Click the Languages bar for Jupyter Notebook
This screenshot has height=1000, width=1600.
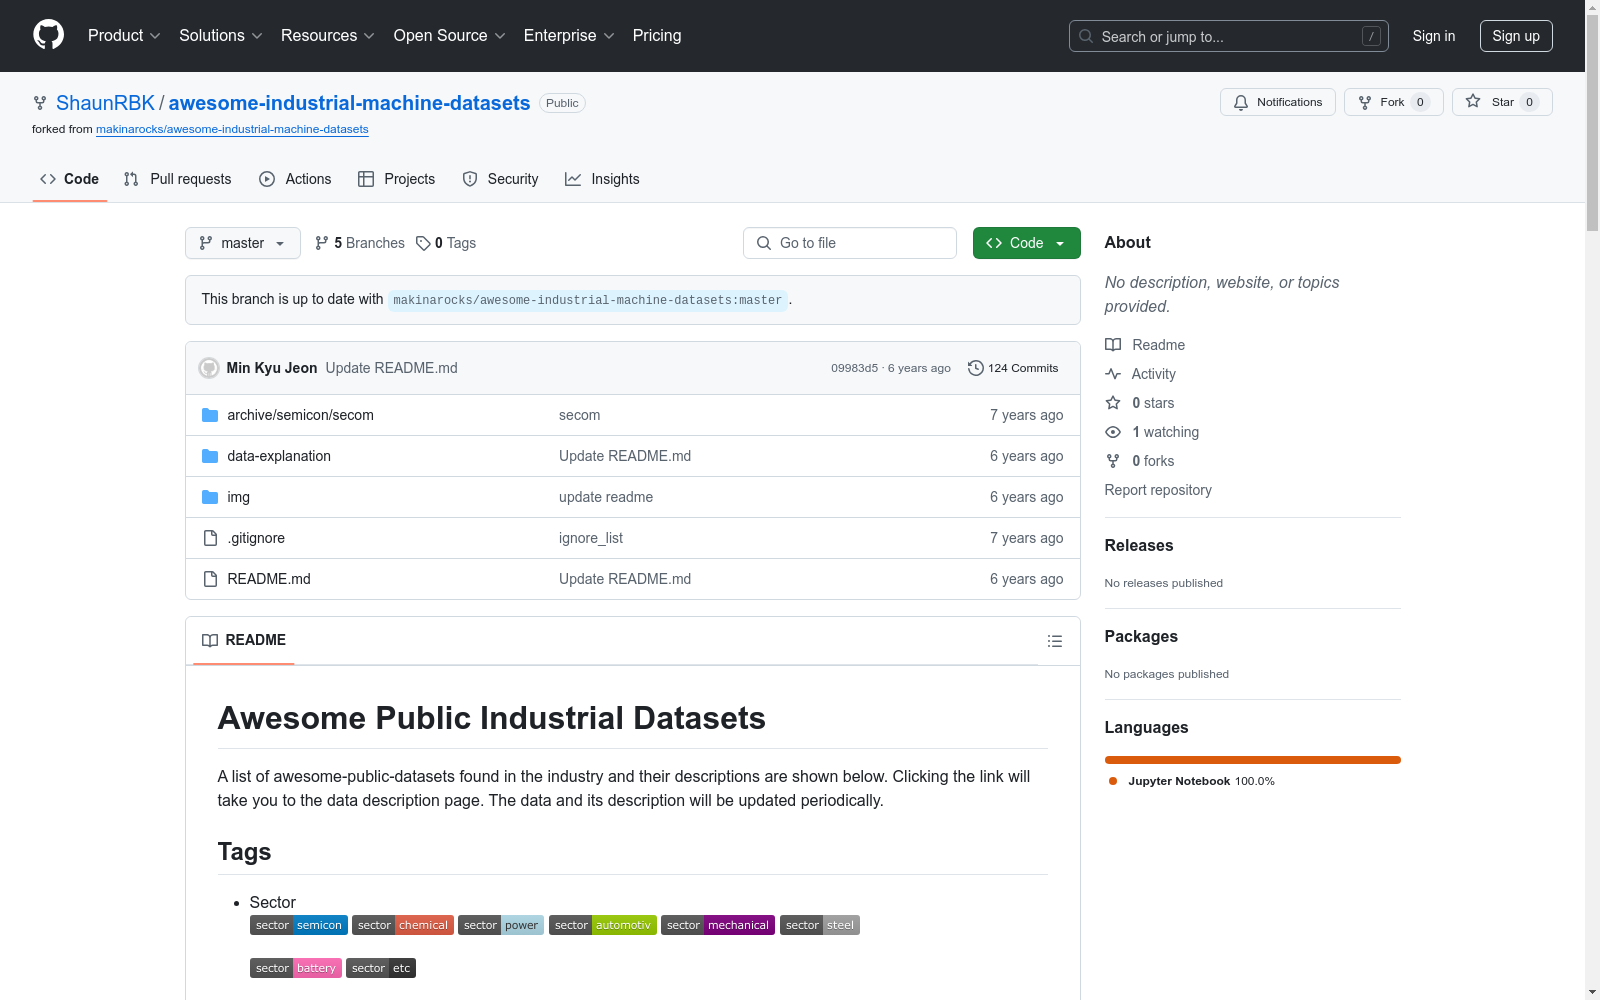(1253, 760)
